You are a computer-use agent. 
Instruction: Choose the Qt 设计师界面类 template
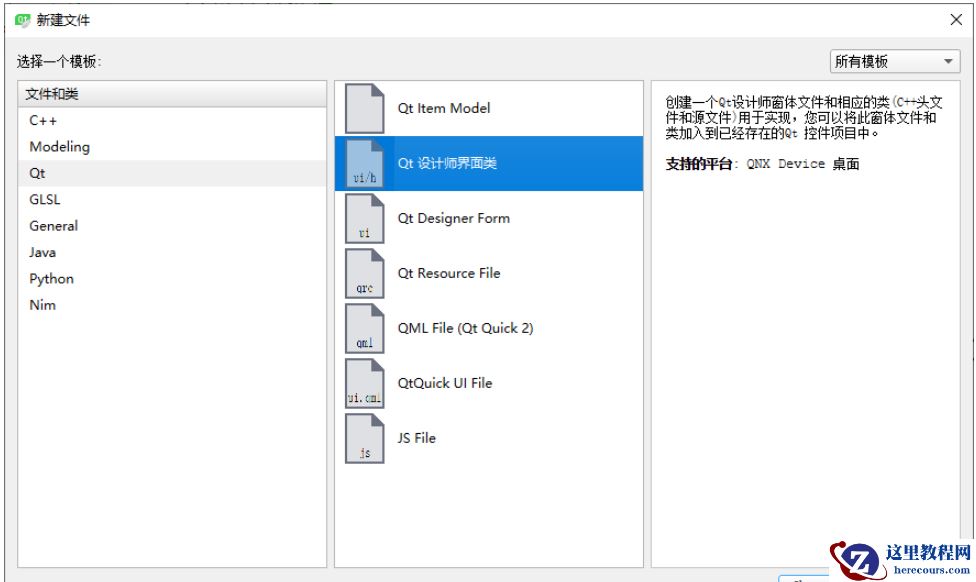tap(489, 163)
